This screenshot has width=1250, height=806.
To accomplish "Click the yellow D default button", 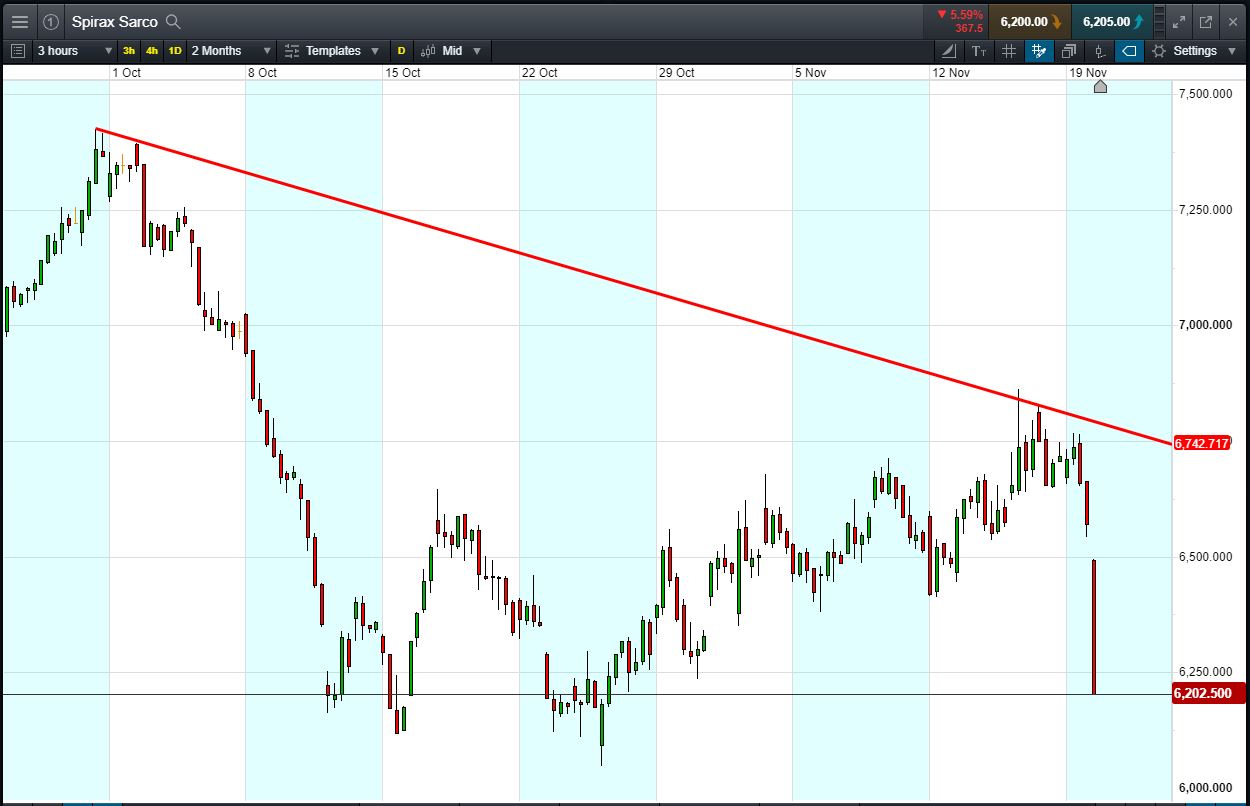I will (401, 50).
